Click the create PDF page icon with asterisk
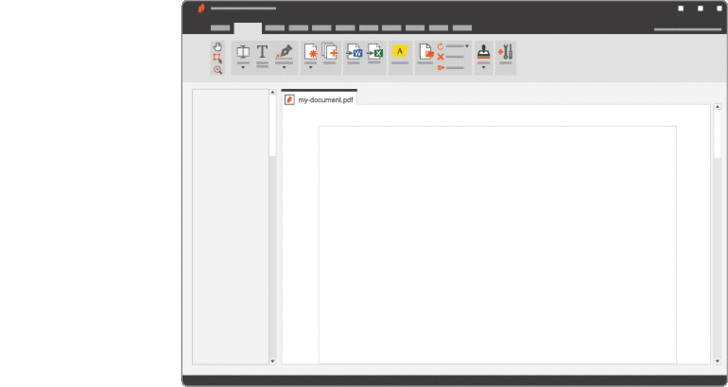728x387 pixels. pos(311,52)
